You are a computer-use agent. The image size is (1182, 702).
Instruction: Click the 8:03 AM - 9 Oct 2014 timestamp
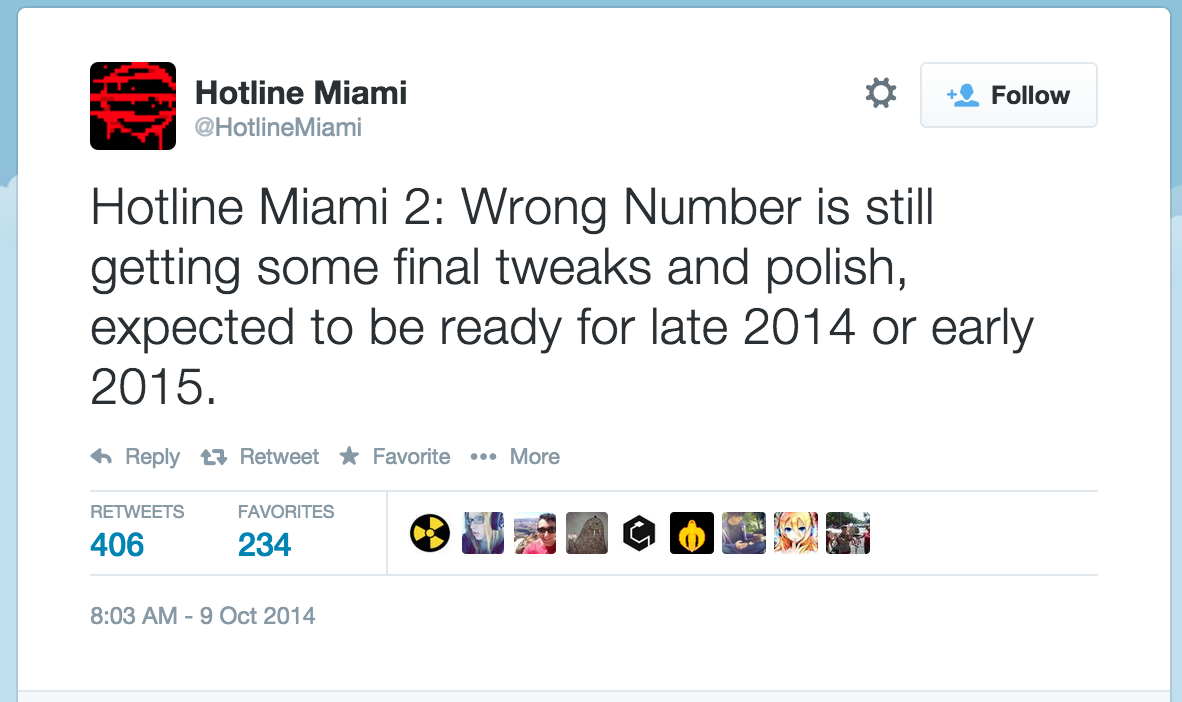coord(203,616)
